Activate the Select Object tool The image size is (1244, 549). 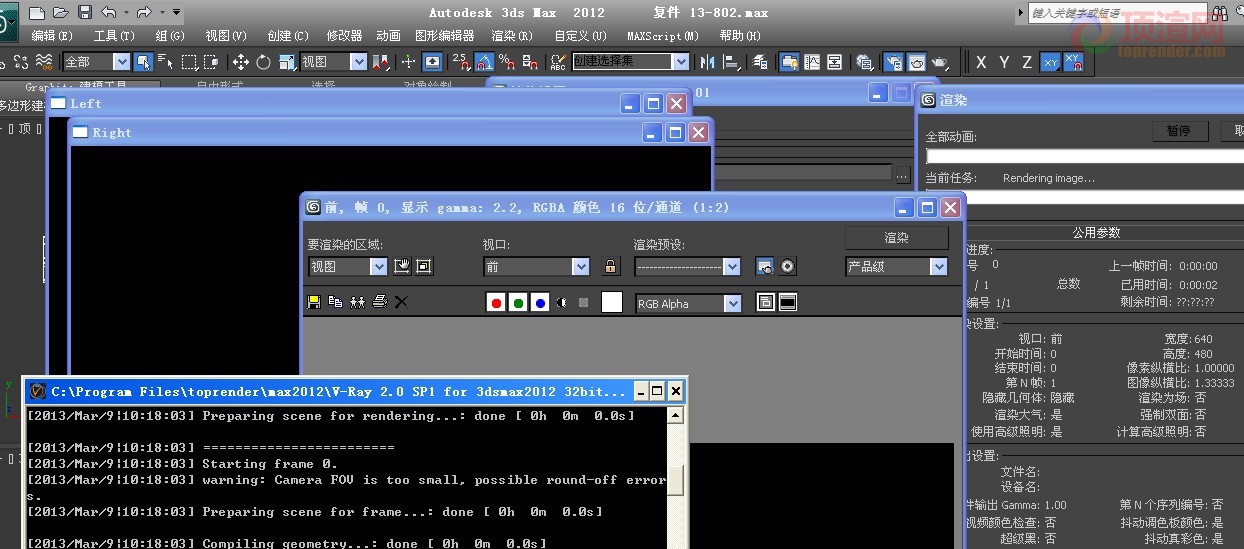[x=142, y=61]
